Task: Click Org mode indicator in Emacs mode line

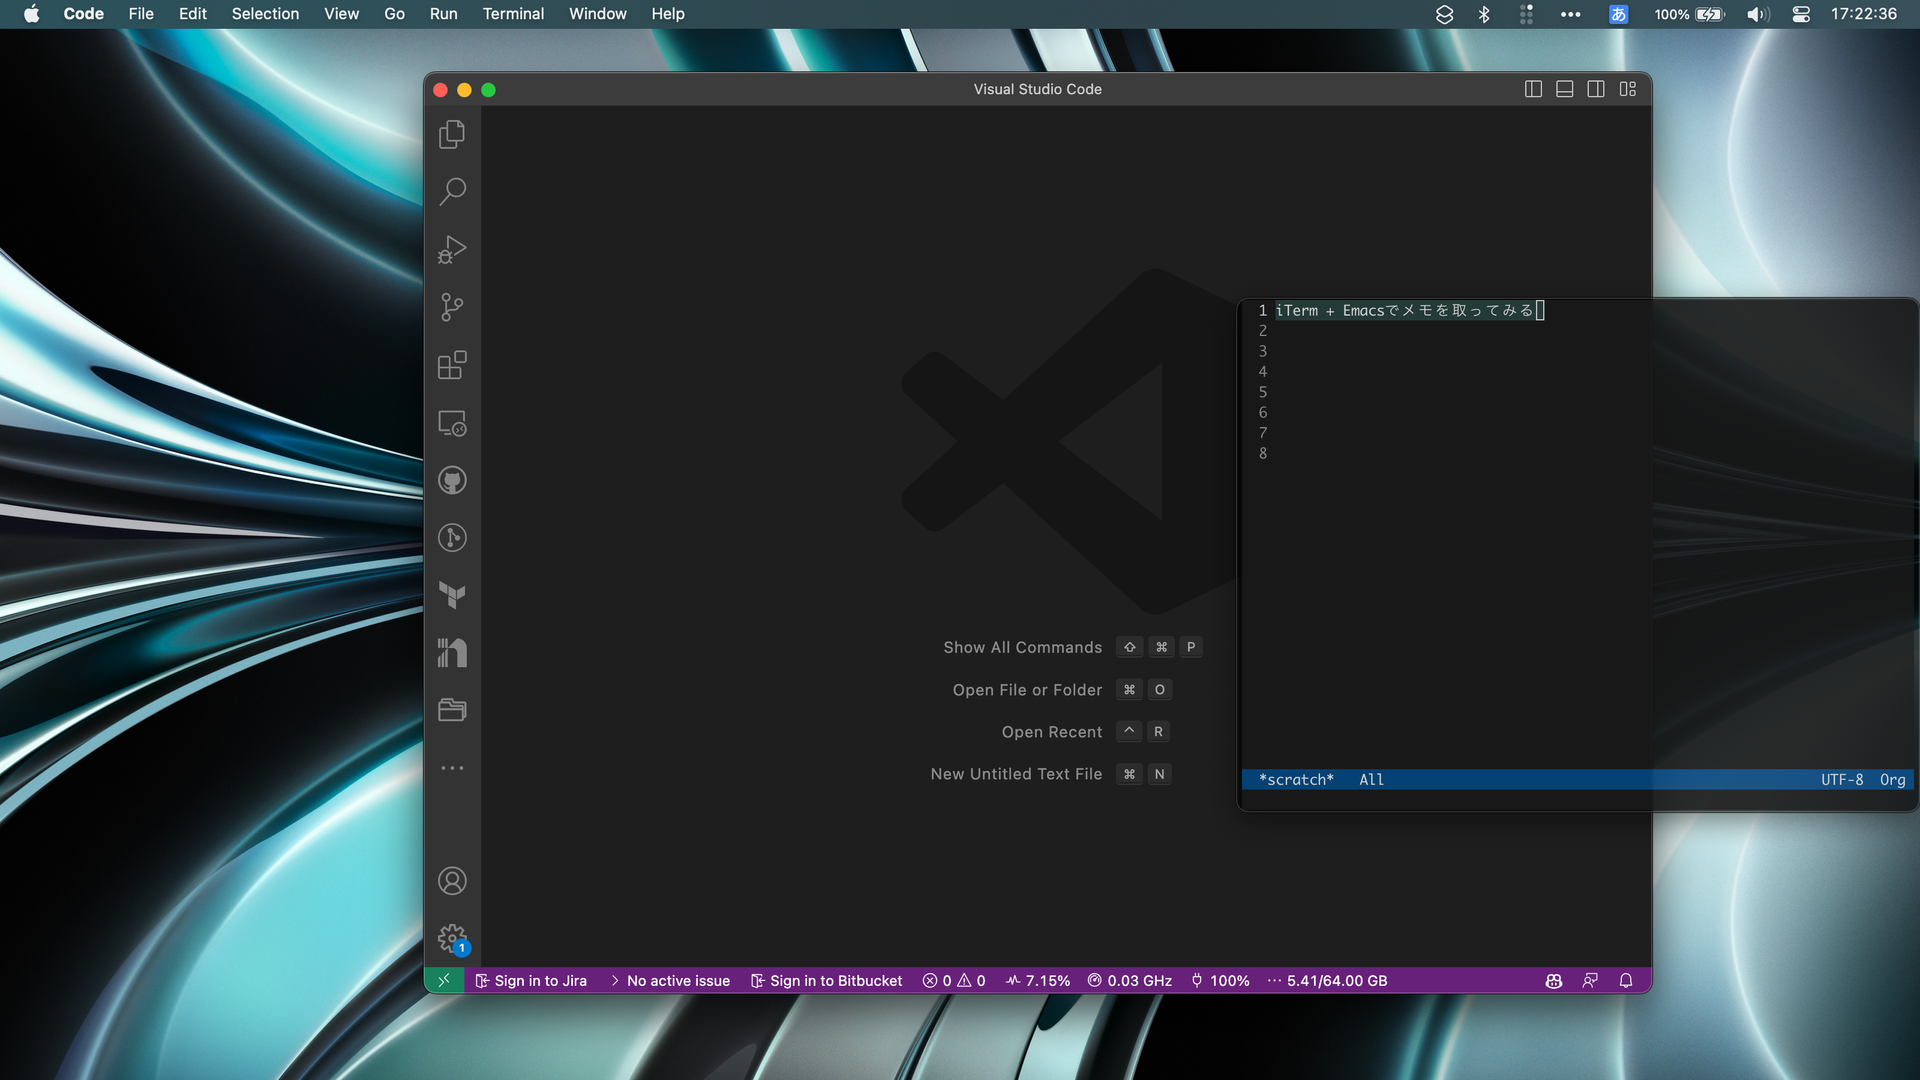Action: [x=1892, y=780]
